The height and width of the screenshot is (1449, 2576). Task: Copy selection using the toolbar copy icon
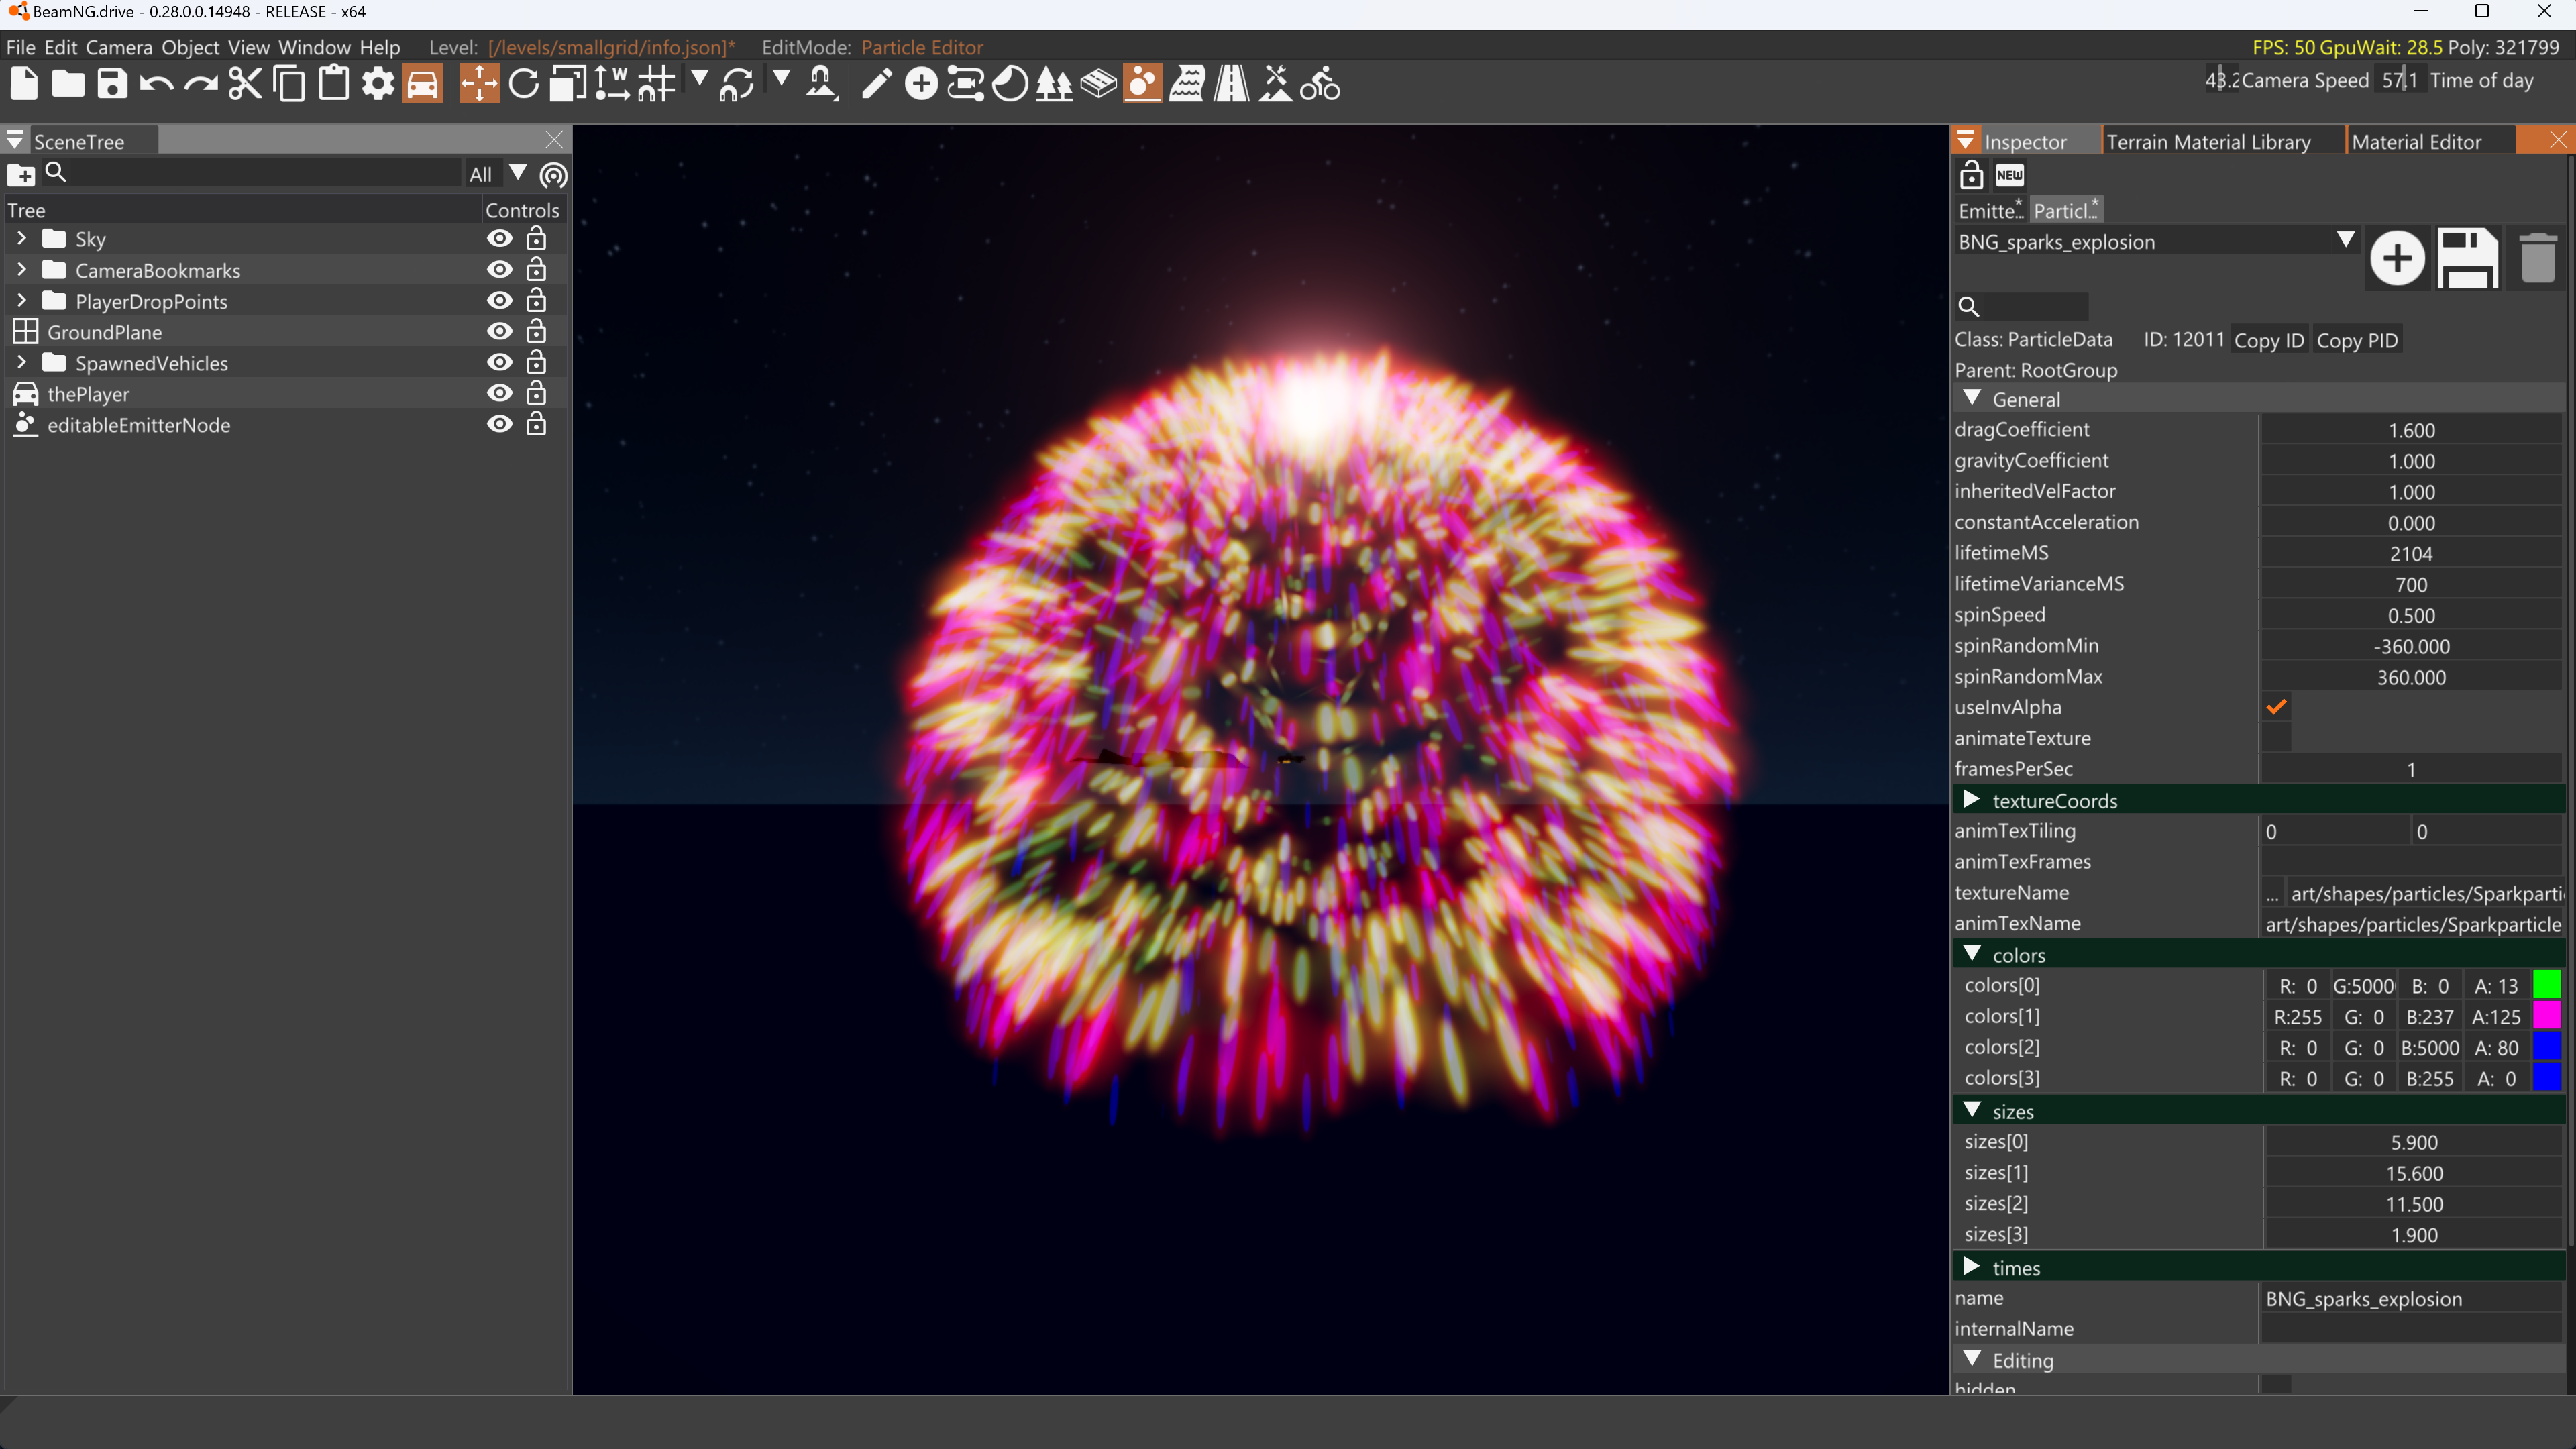click(290, 84)
